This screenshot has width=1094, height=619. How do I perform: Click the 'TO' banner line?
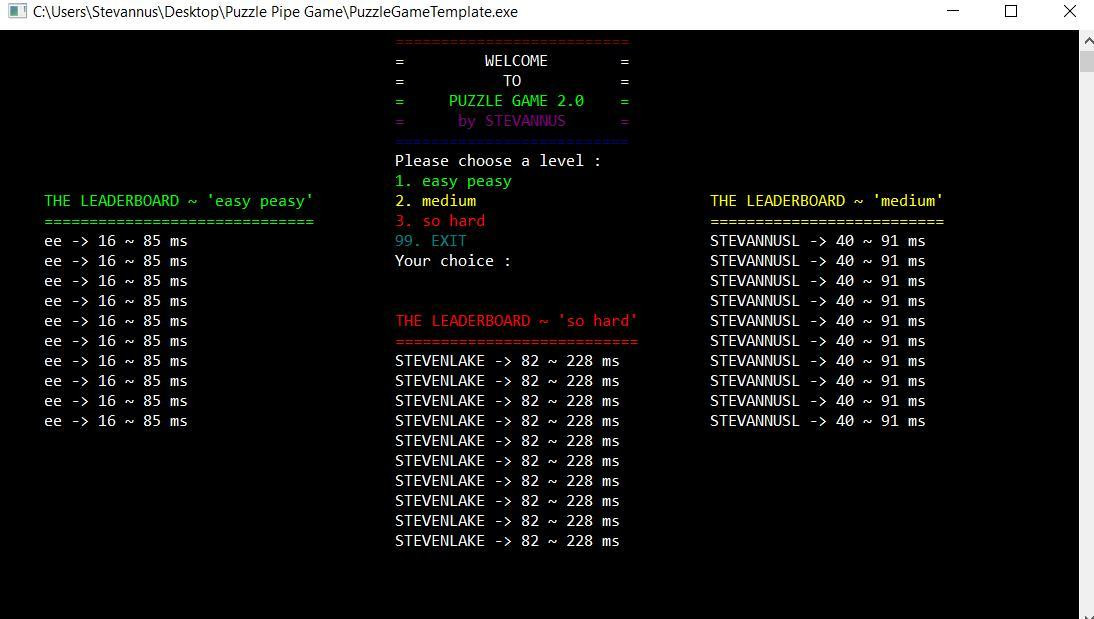[x=512, y=81]
